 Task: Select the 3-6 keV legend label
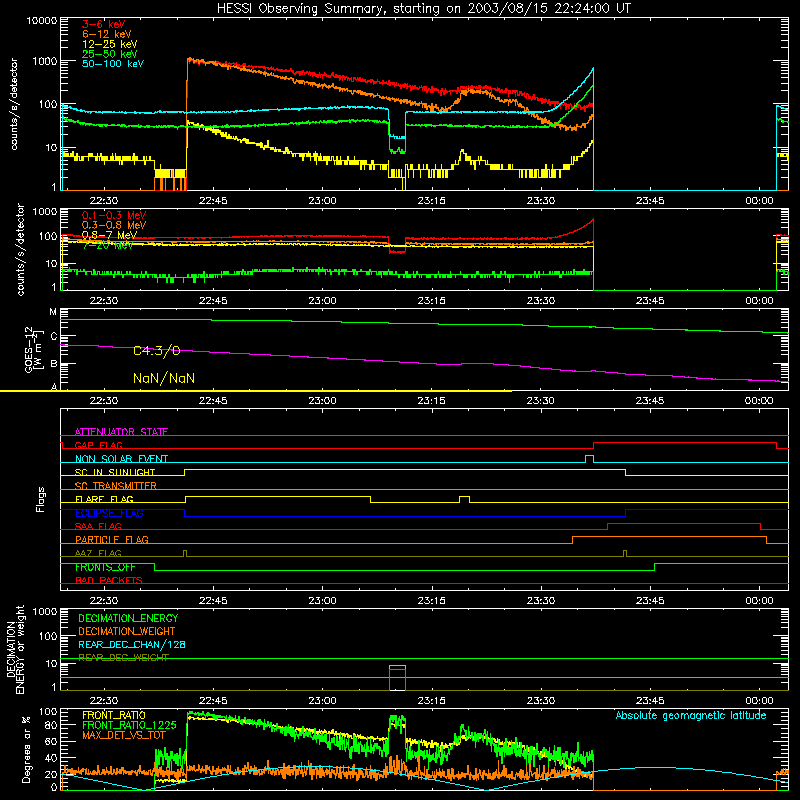tap(104, 24)
